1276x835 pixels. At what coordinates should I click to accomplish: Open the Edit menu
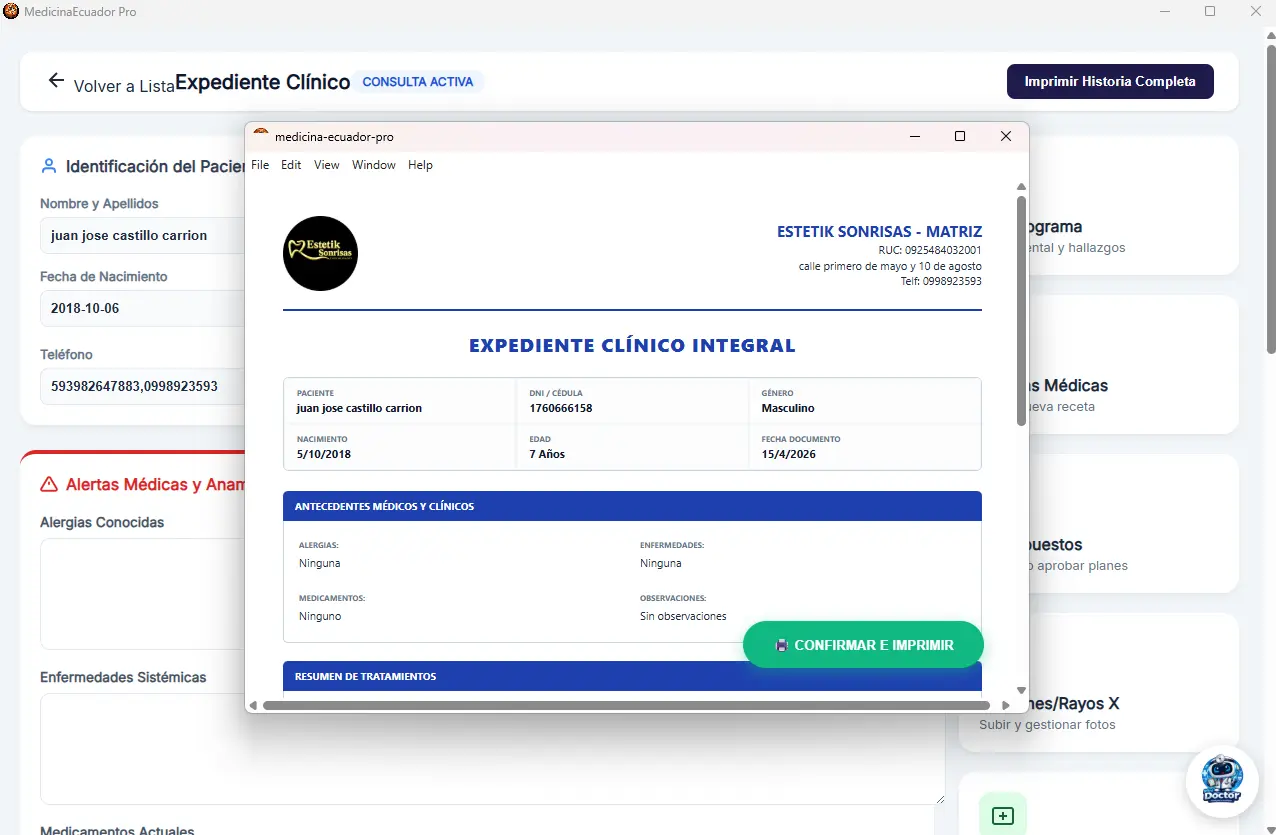point(291,165)
